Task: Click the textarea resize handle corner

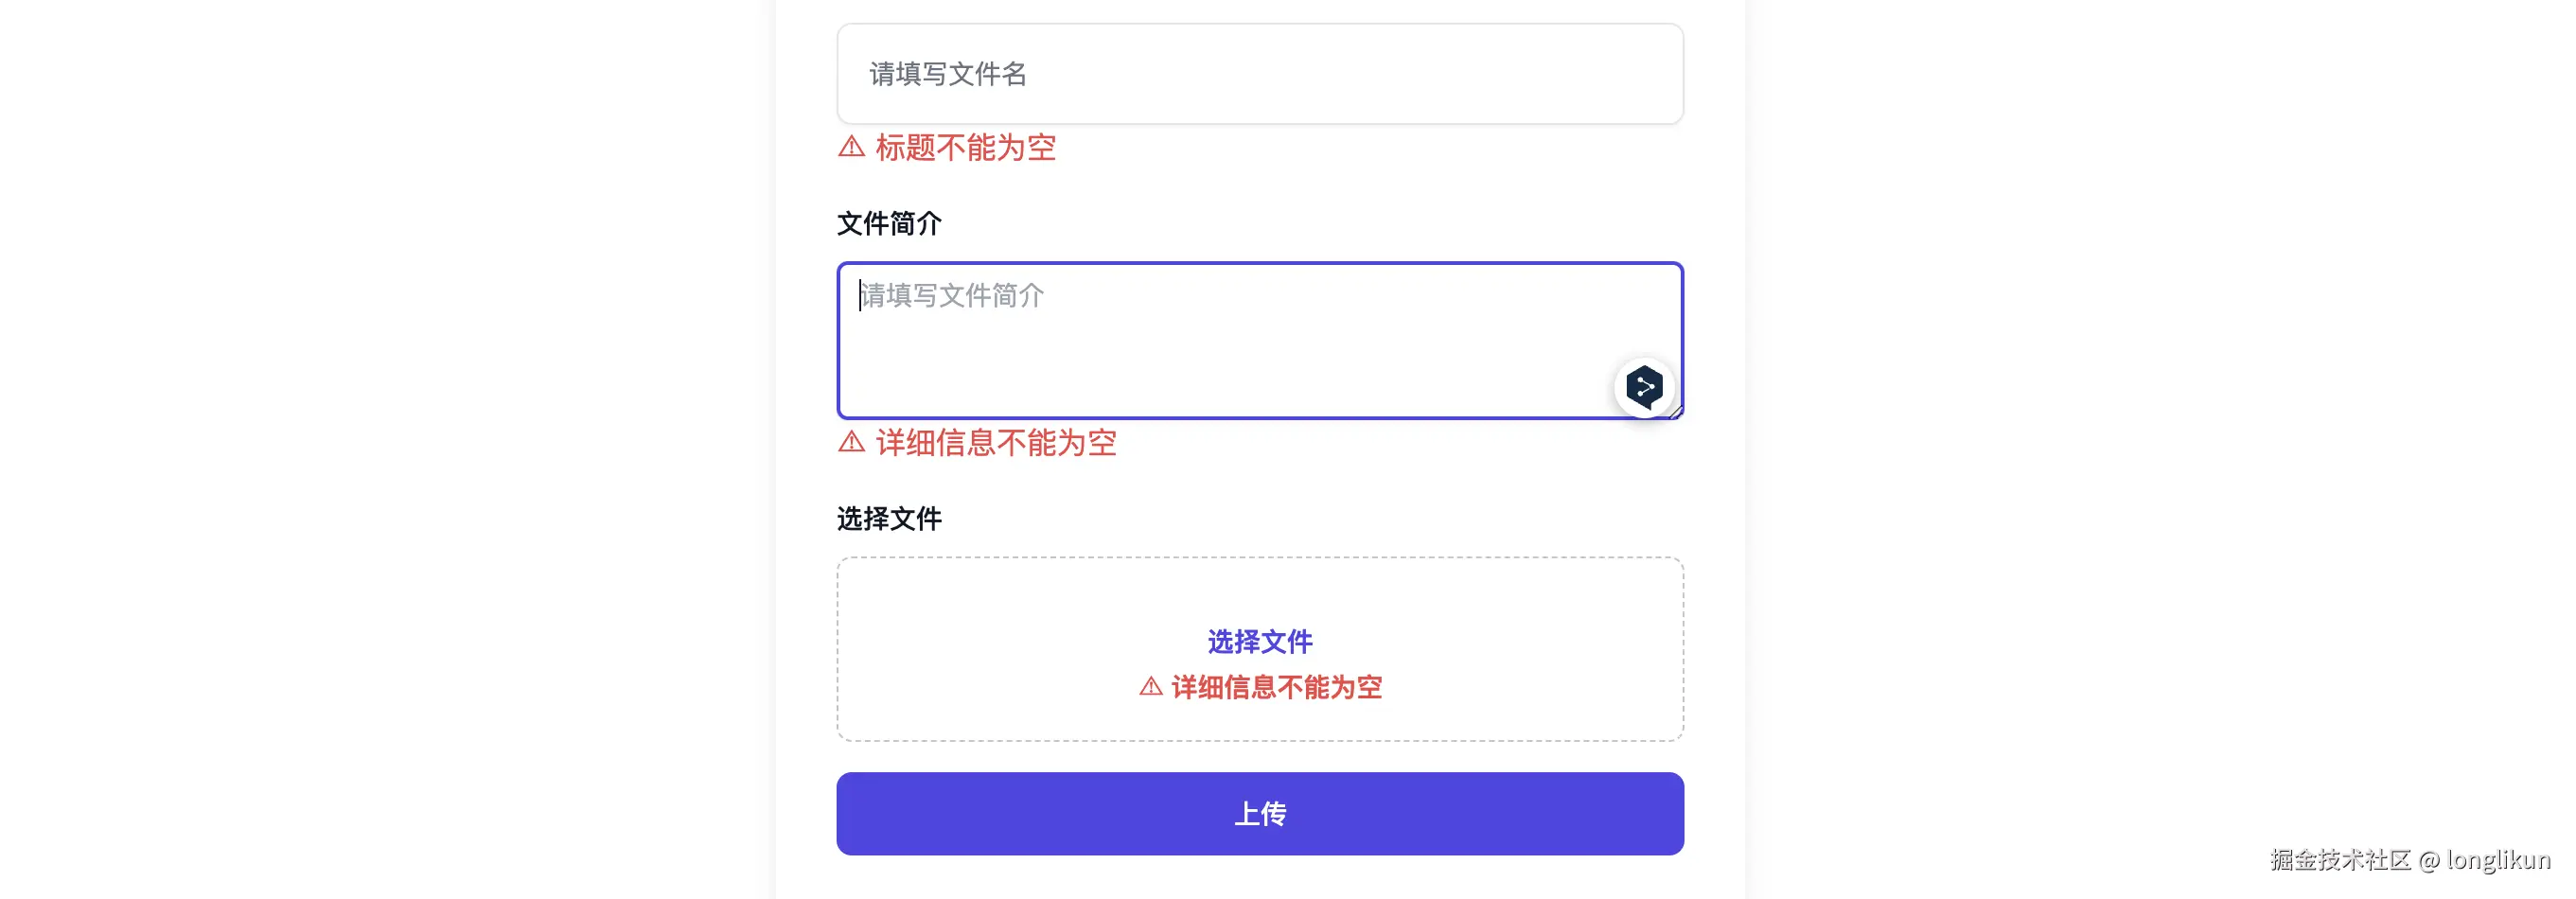Action: (1676, 411)
